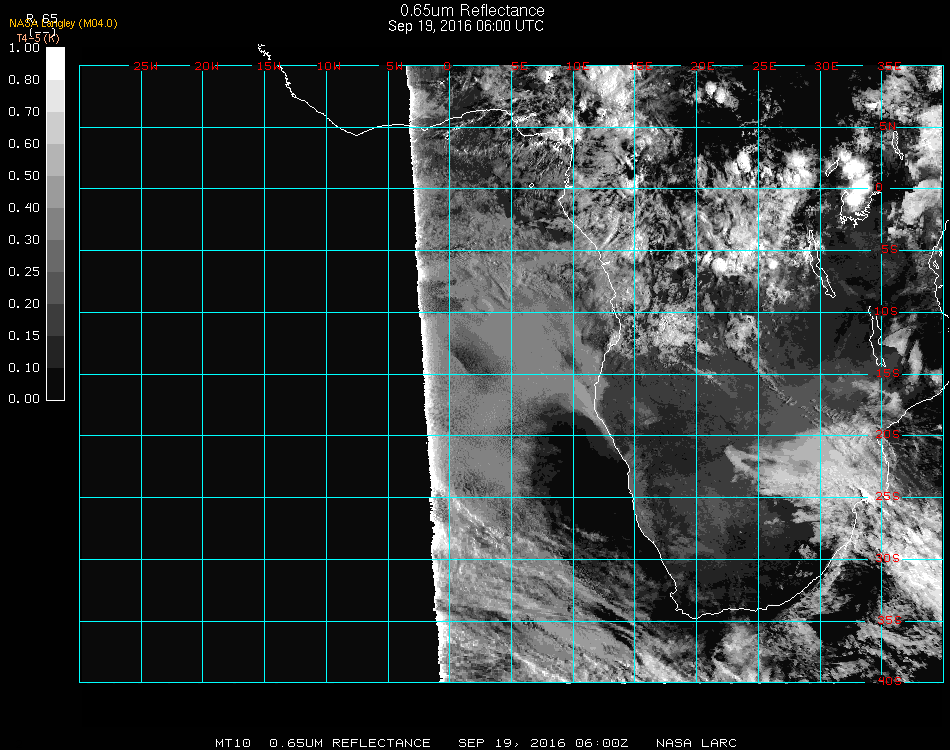Click the 0.30 colorbar scale value
Screen dimensions: 950x750
24,241
